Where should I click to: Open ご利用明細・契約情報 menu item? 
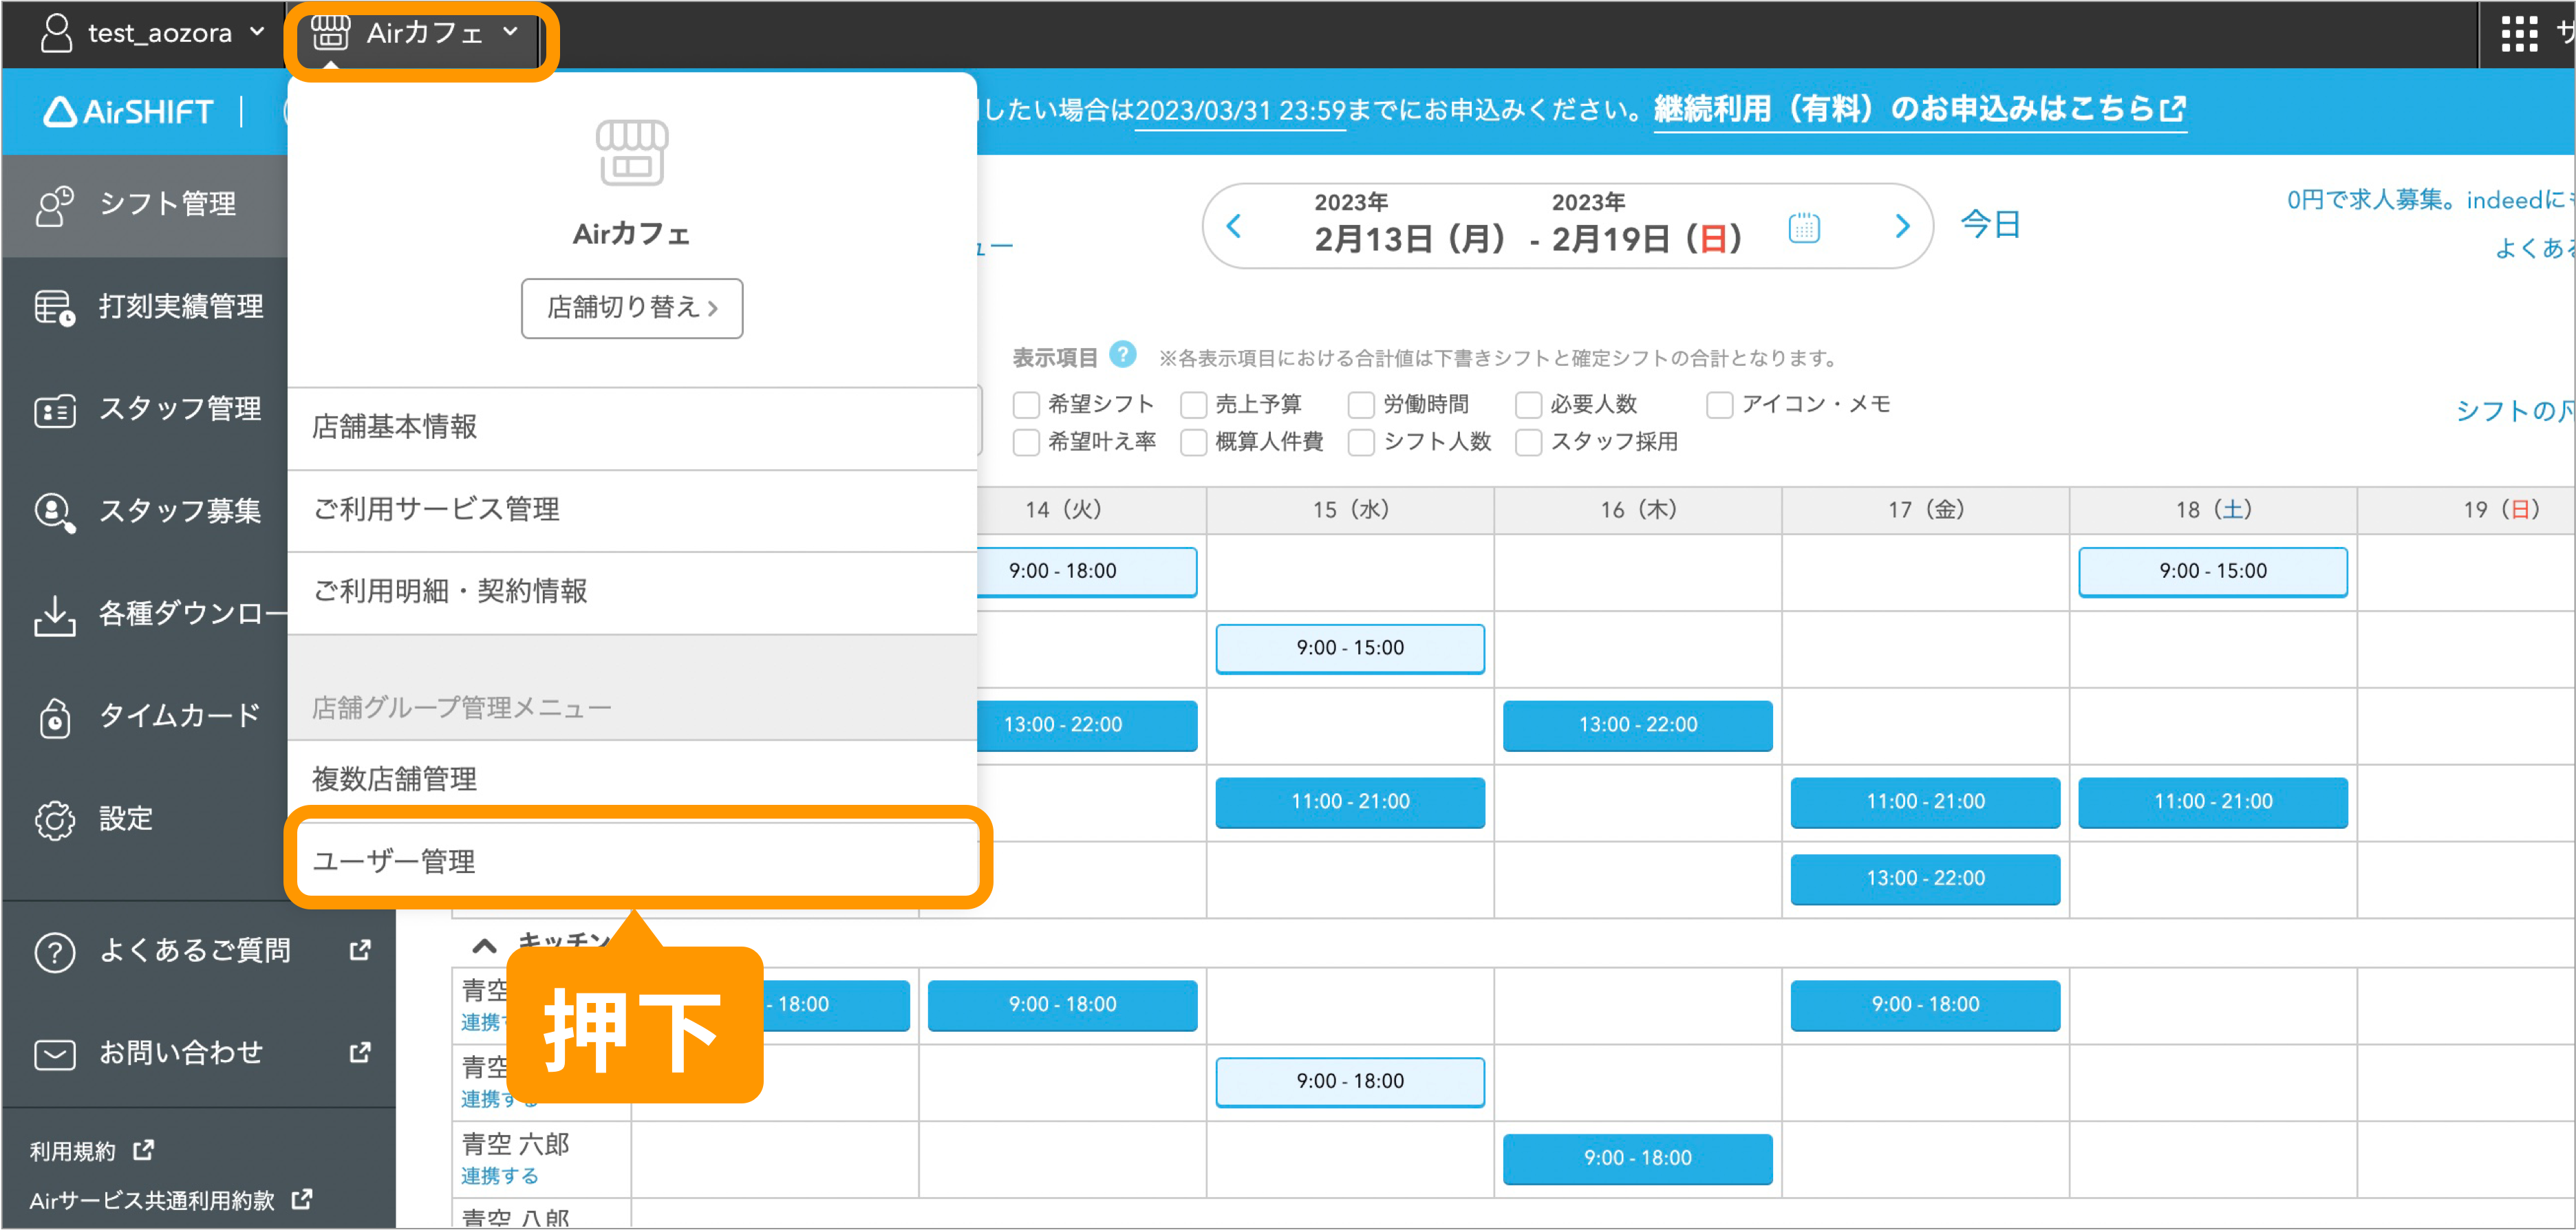[632, 592]
